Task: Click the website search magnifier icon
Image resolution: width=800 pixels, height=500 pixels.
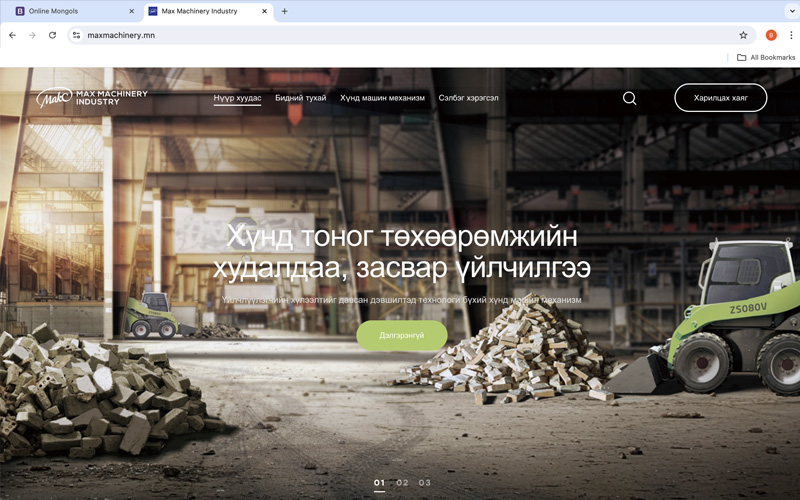Action: [x=630, y=98]
